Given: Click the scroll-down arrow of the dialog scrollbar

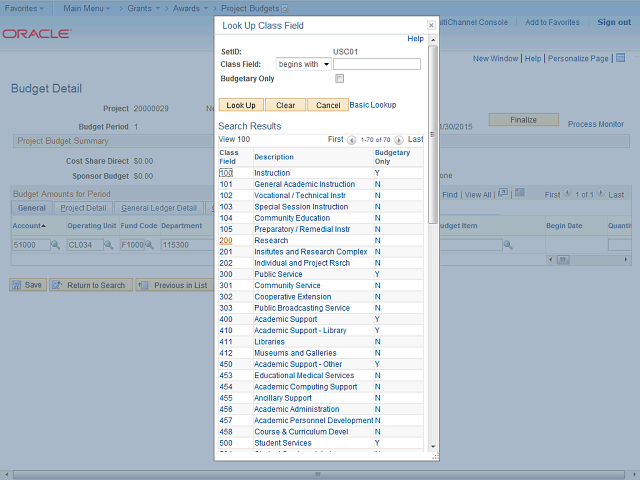Looking at the screenshot, I should (x=432, y=447).
